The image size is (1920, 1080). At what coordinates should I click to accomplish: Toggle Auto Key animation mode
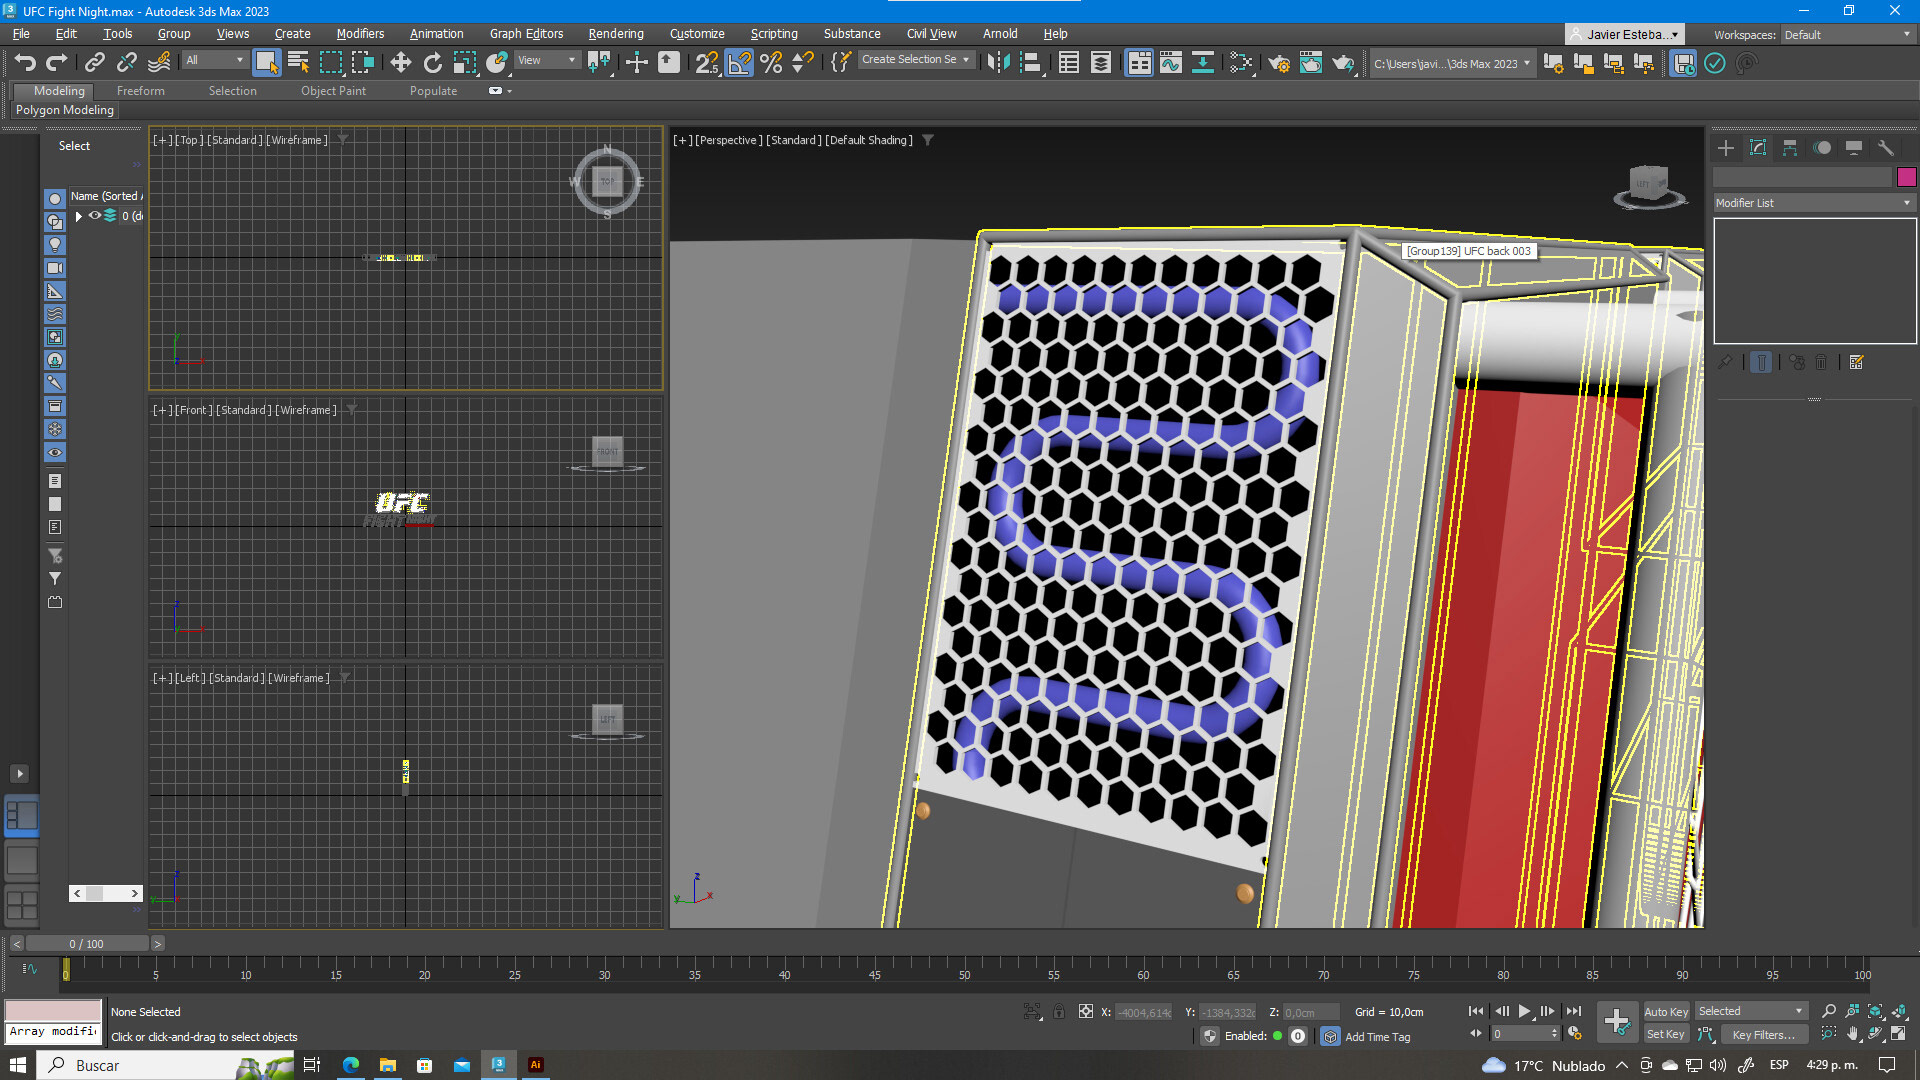[1665, 1011]
